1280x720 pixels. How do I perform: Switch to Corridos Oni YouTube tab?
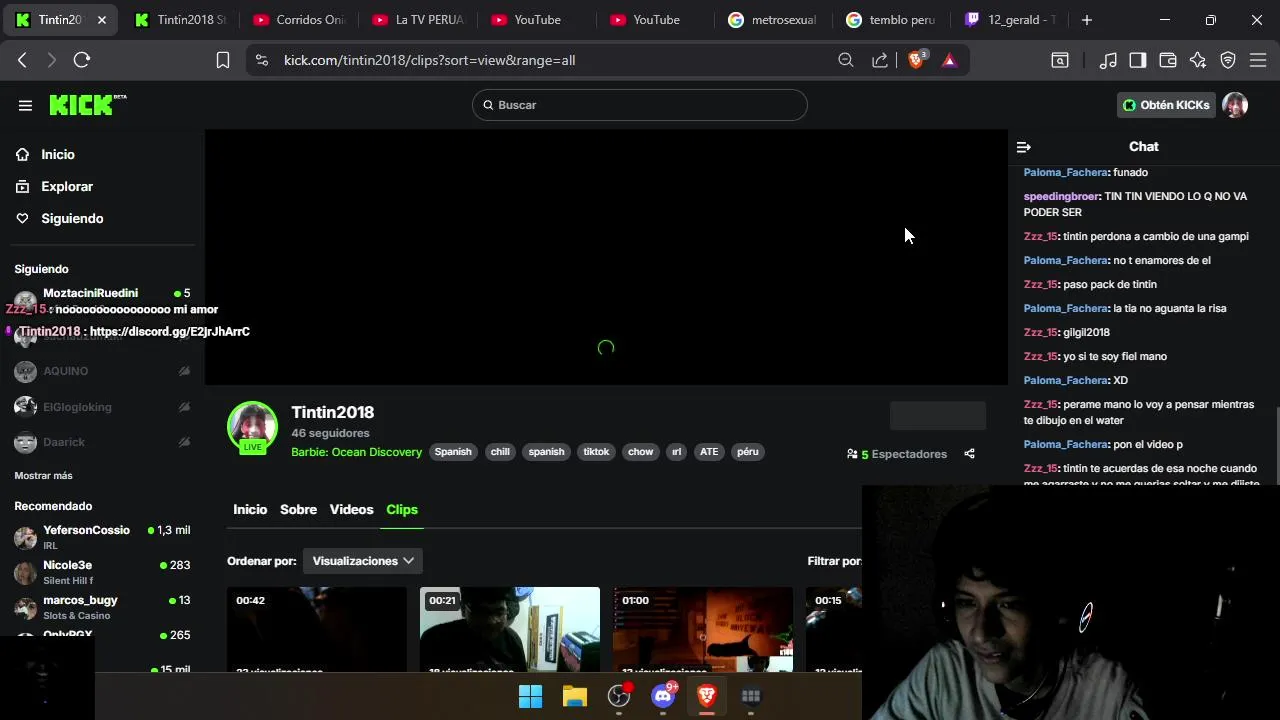click(299, 20)
